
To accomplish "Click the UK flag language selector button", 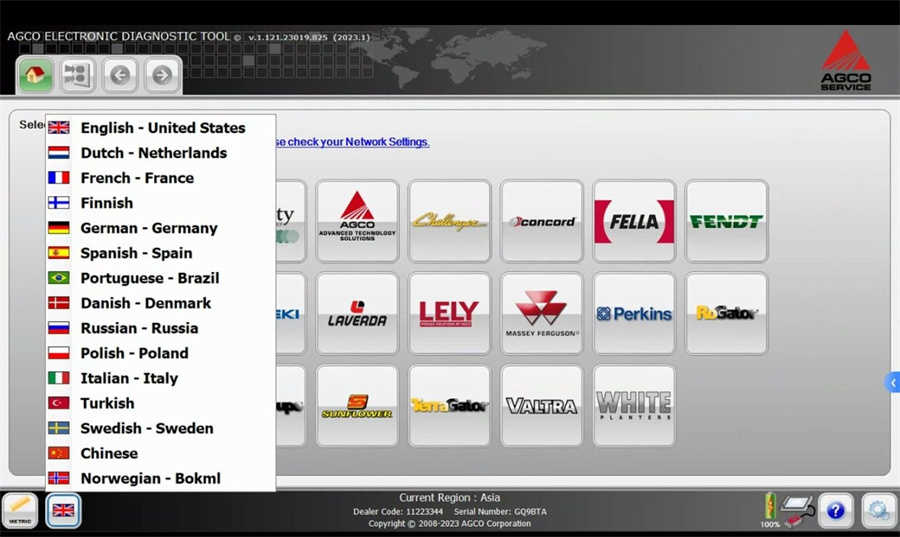I will coord(63,510).
